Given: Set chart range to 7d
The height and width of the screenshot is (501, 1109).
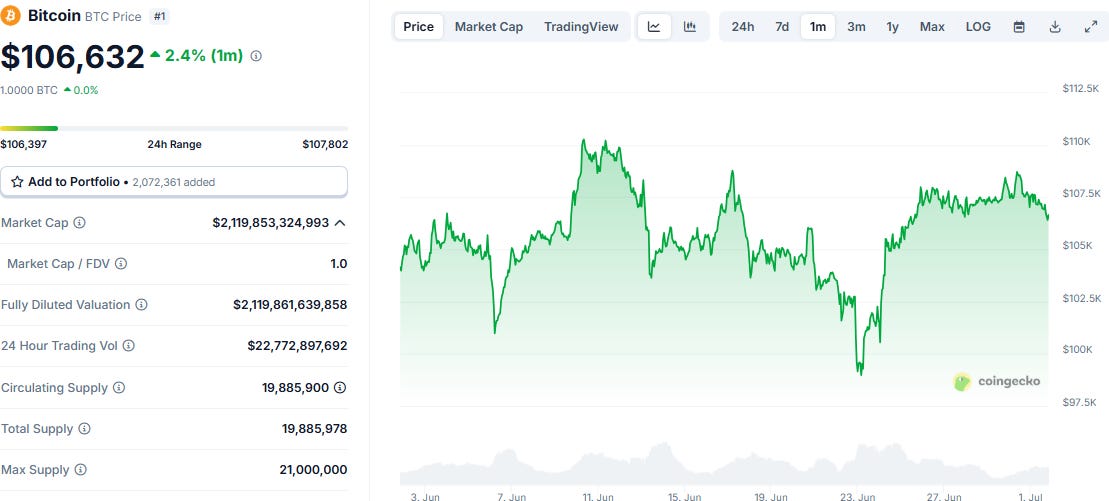Looking at the screenshot, I should coord(782,27).
